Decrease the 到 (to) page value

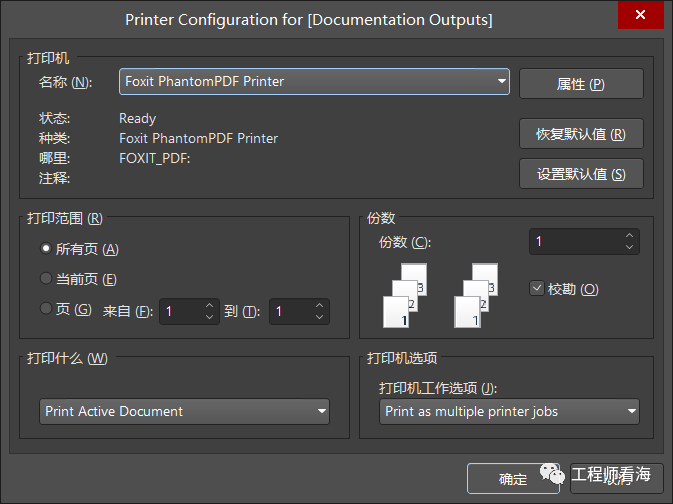tap(319, 317)
